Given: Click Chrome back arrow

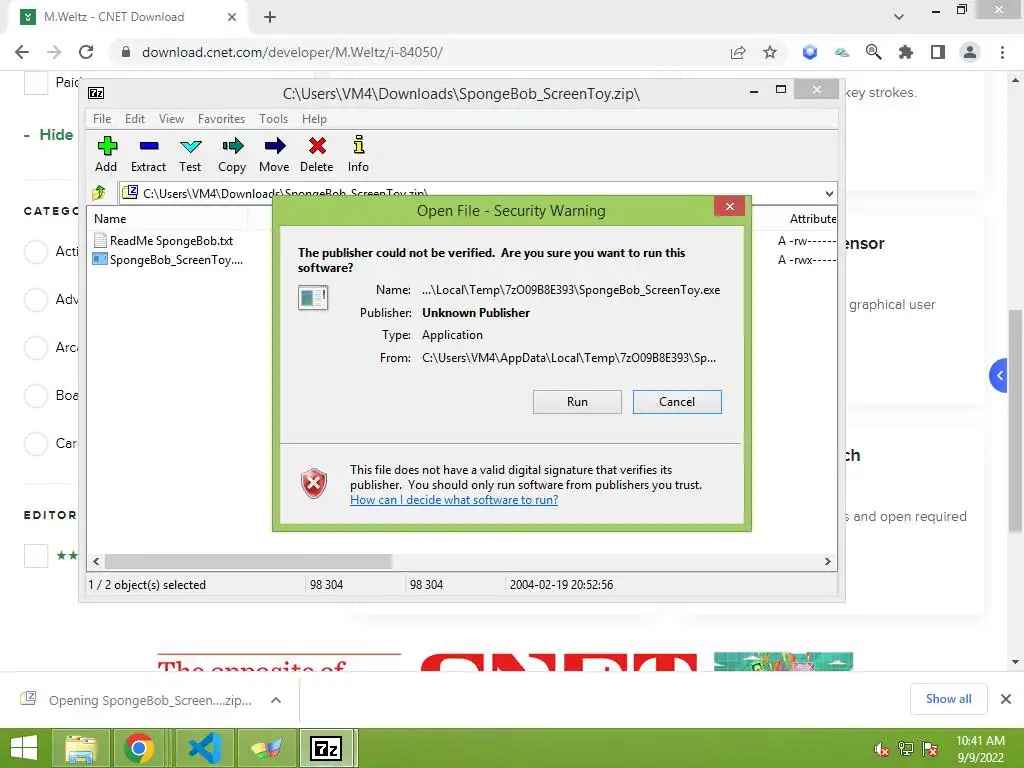Looking at the screenshot, I should 22,52.
